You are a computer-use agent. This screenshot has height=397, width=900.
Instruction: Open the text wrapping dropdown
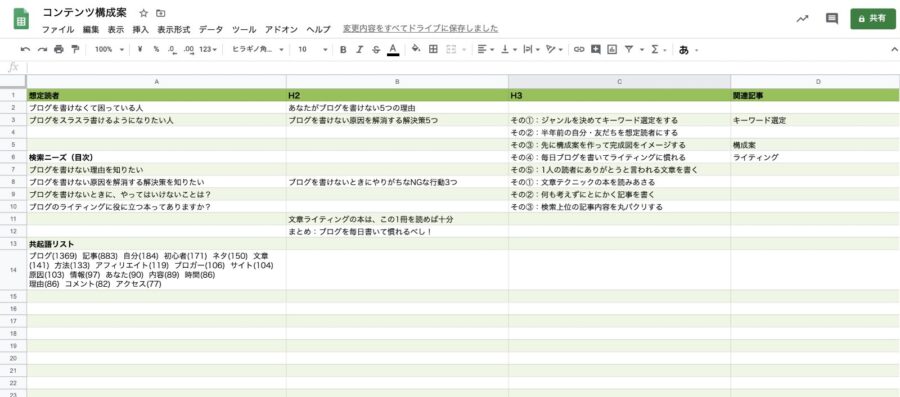pyautogui.click(x=532, y=50)
